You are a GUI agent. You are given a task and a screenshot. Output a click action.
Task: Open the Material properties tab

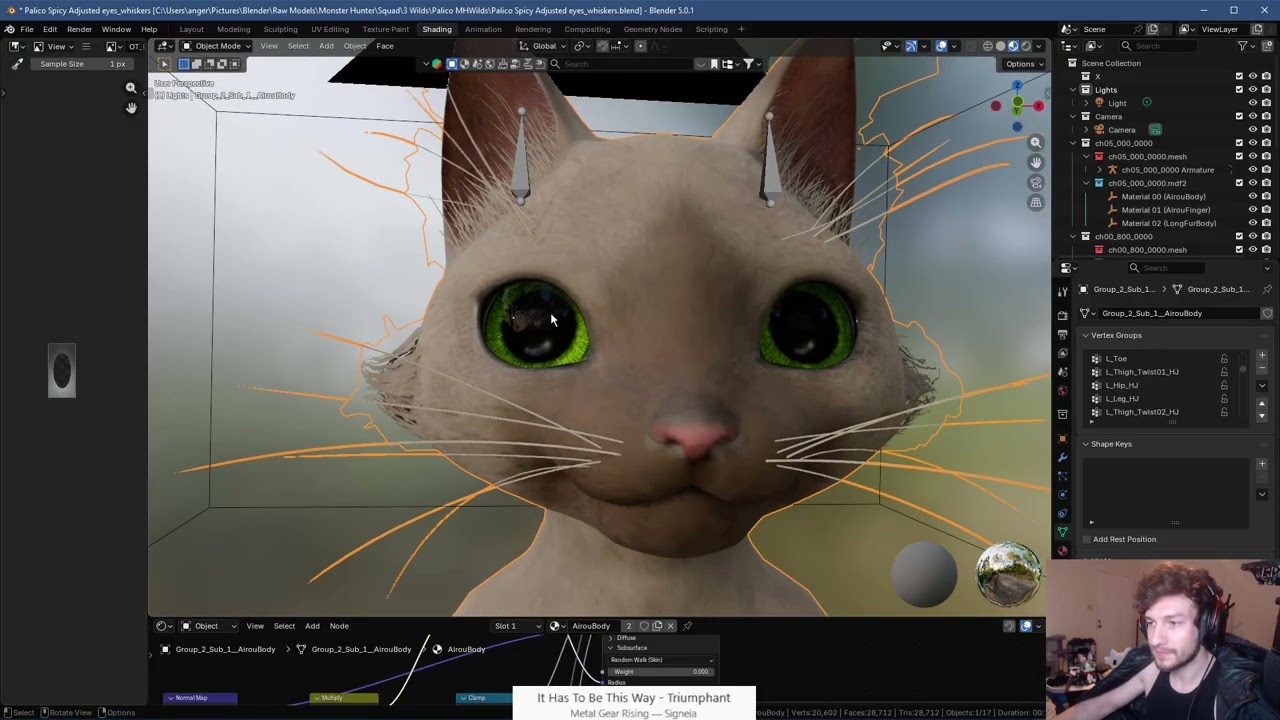pos(1062,550)
